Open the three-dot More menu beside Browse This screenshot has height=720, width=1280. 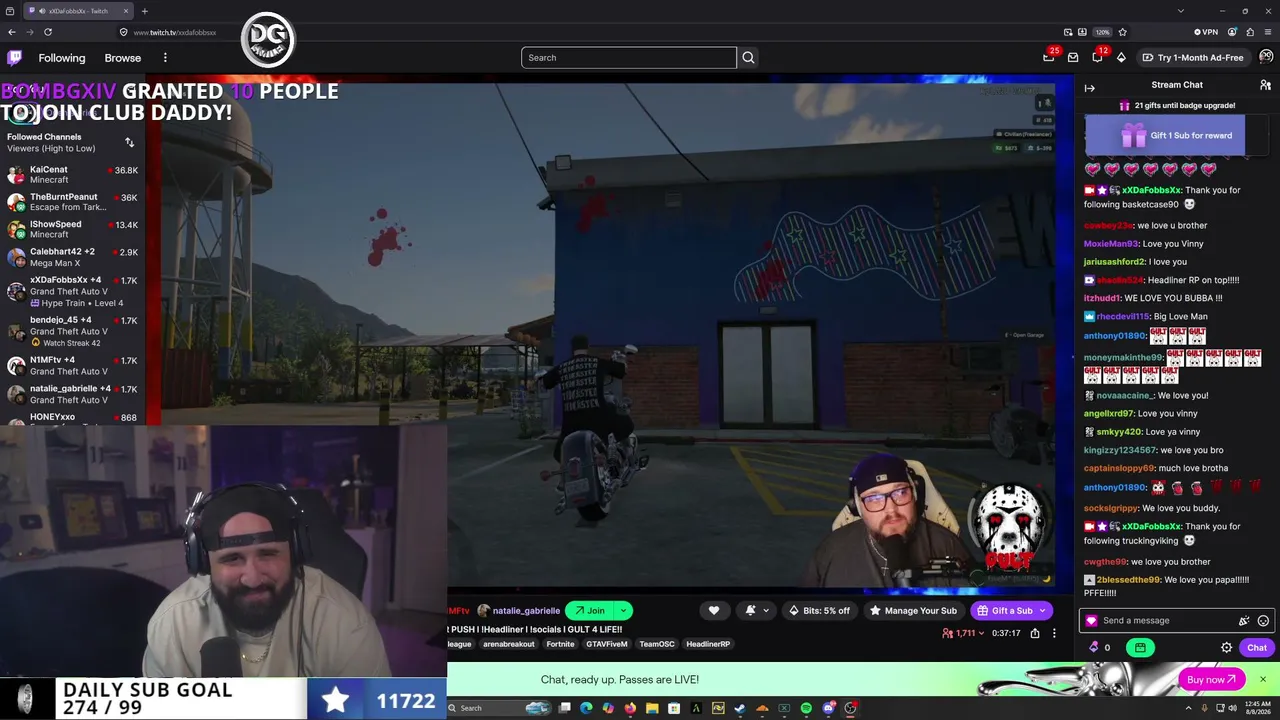[165, 58]
